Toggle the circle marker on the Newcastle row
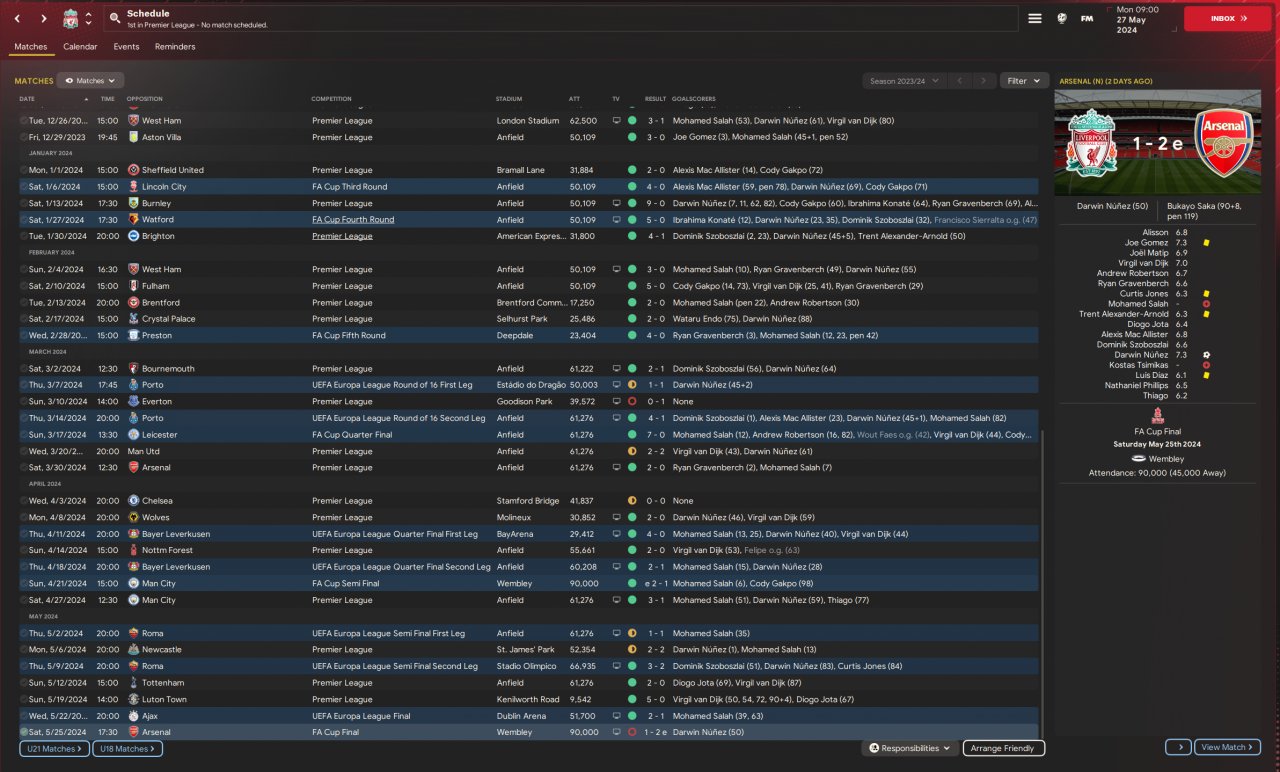This screenshot has width=1280, height=772. 24,650
